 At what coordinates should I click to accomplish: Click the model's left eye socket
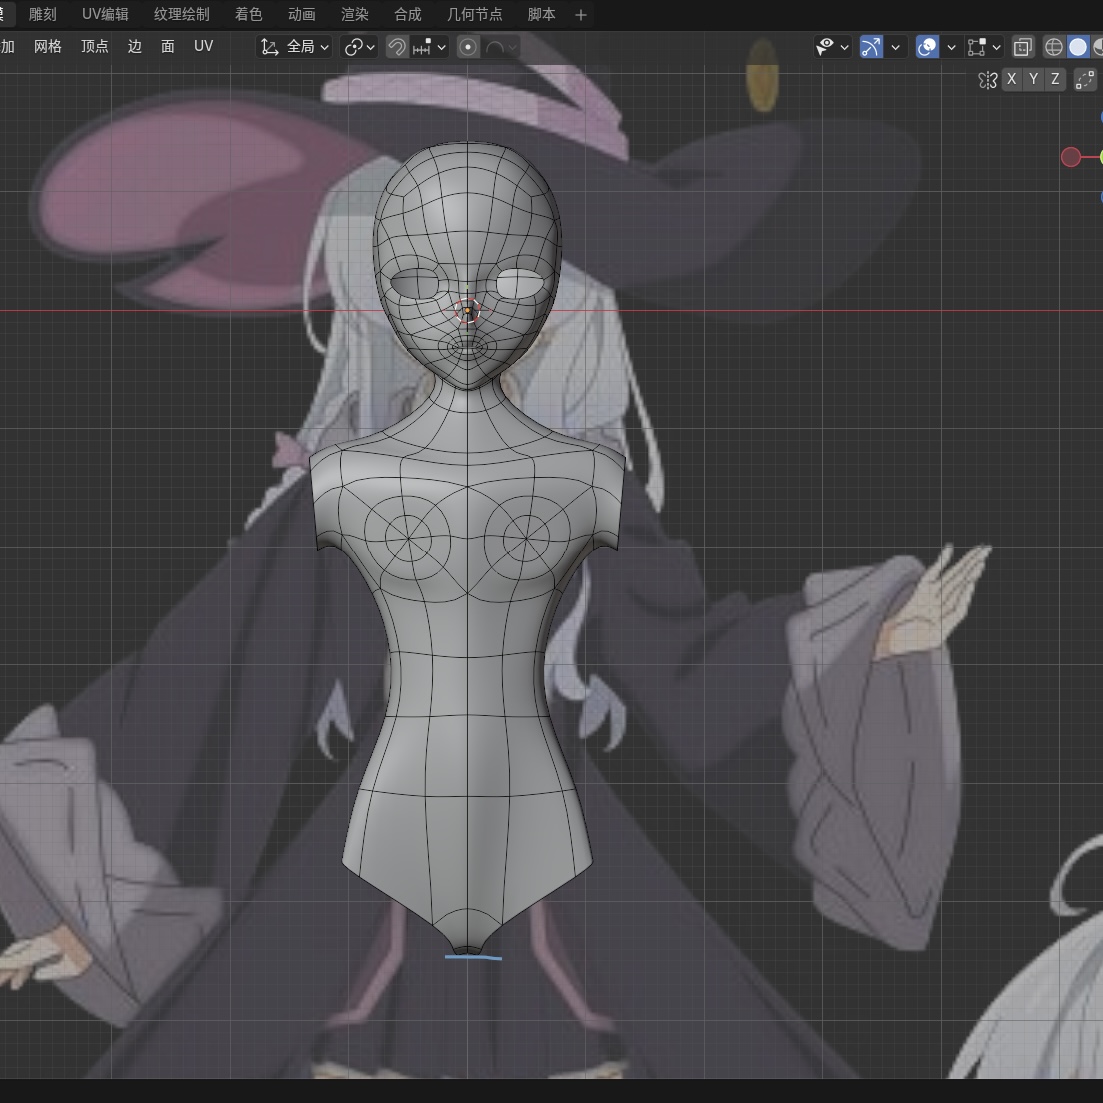point(520,283)
